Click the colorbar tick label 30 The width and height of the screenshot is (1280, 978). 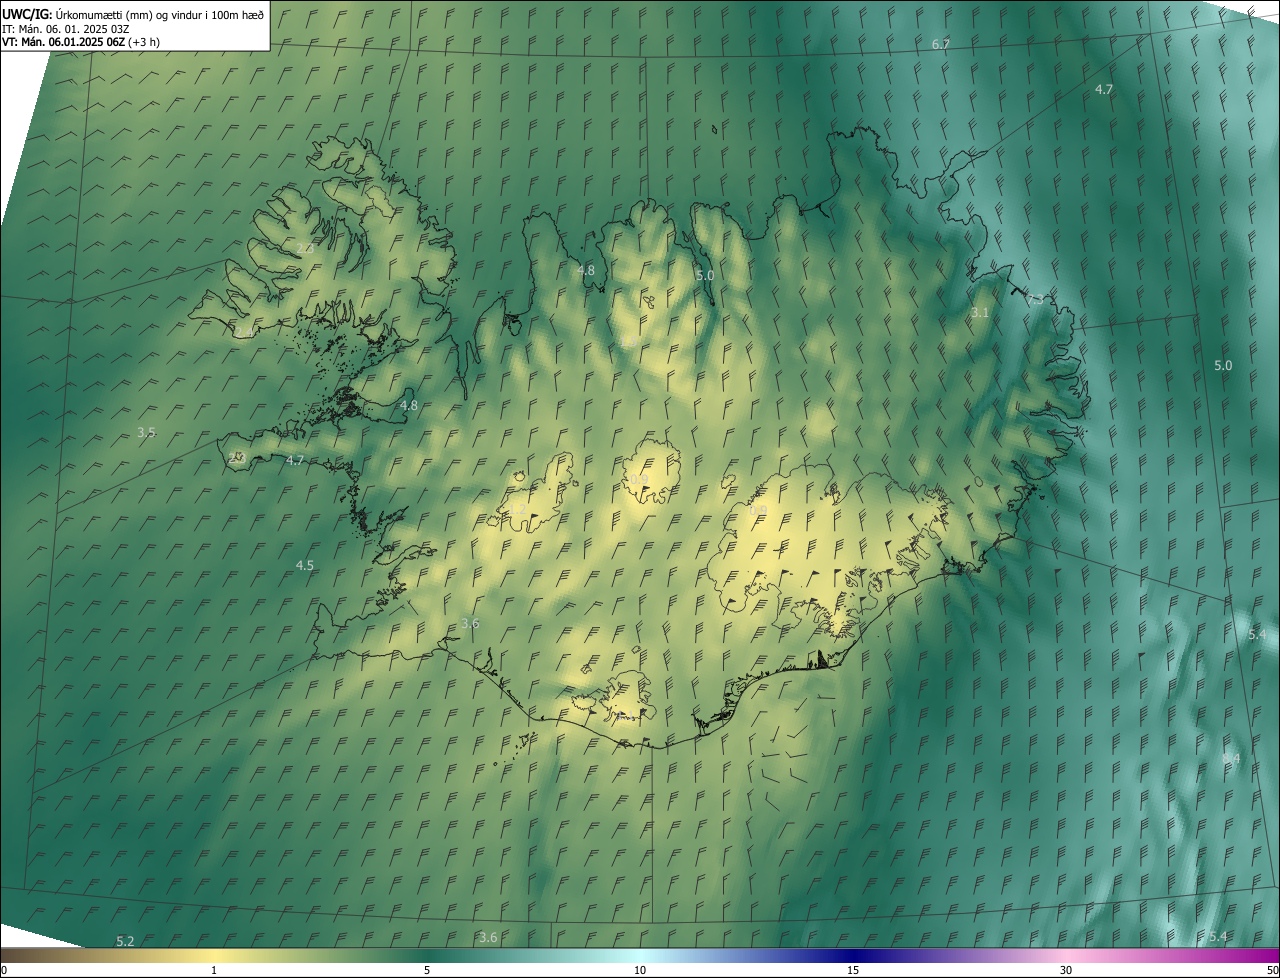tap(1066, 970)
